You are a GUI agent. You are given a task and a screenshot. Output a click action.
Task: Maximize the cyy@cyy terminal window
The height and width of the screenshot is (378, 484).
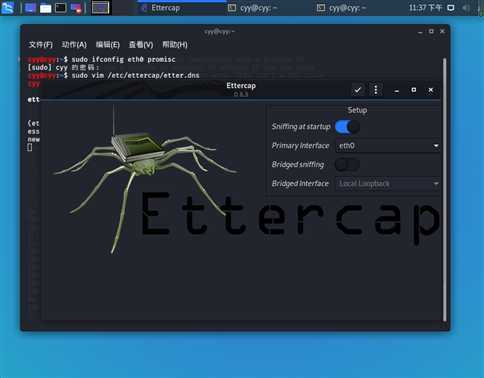pos(431,31)
